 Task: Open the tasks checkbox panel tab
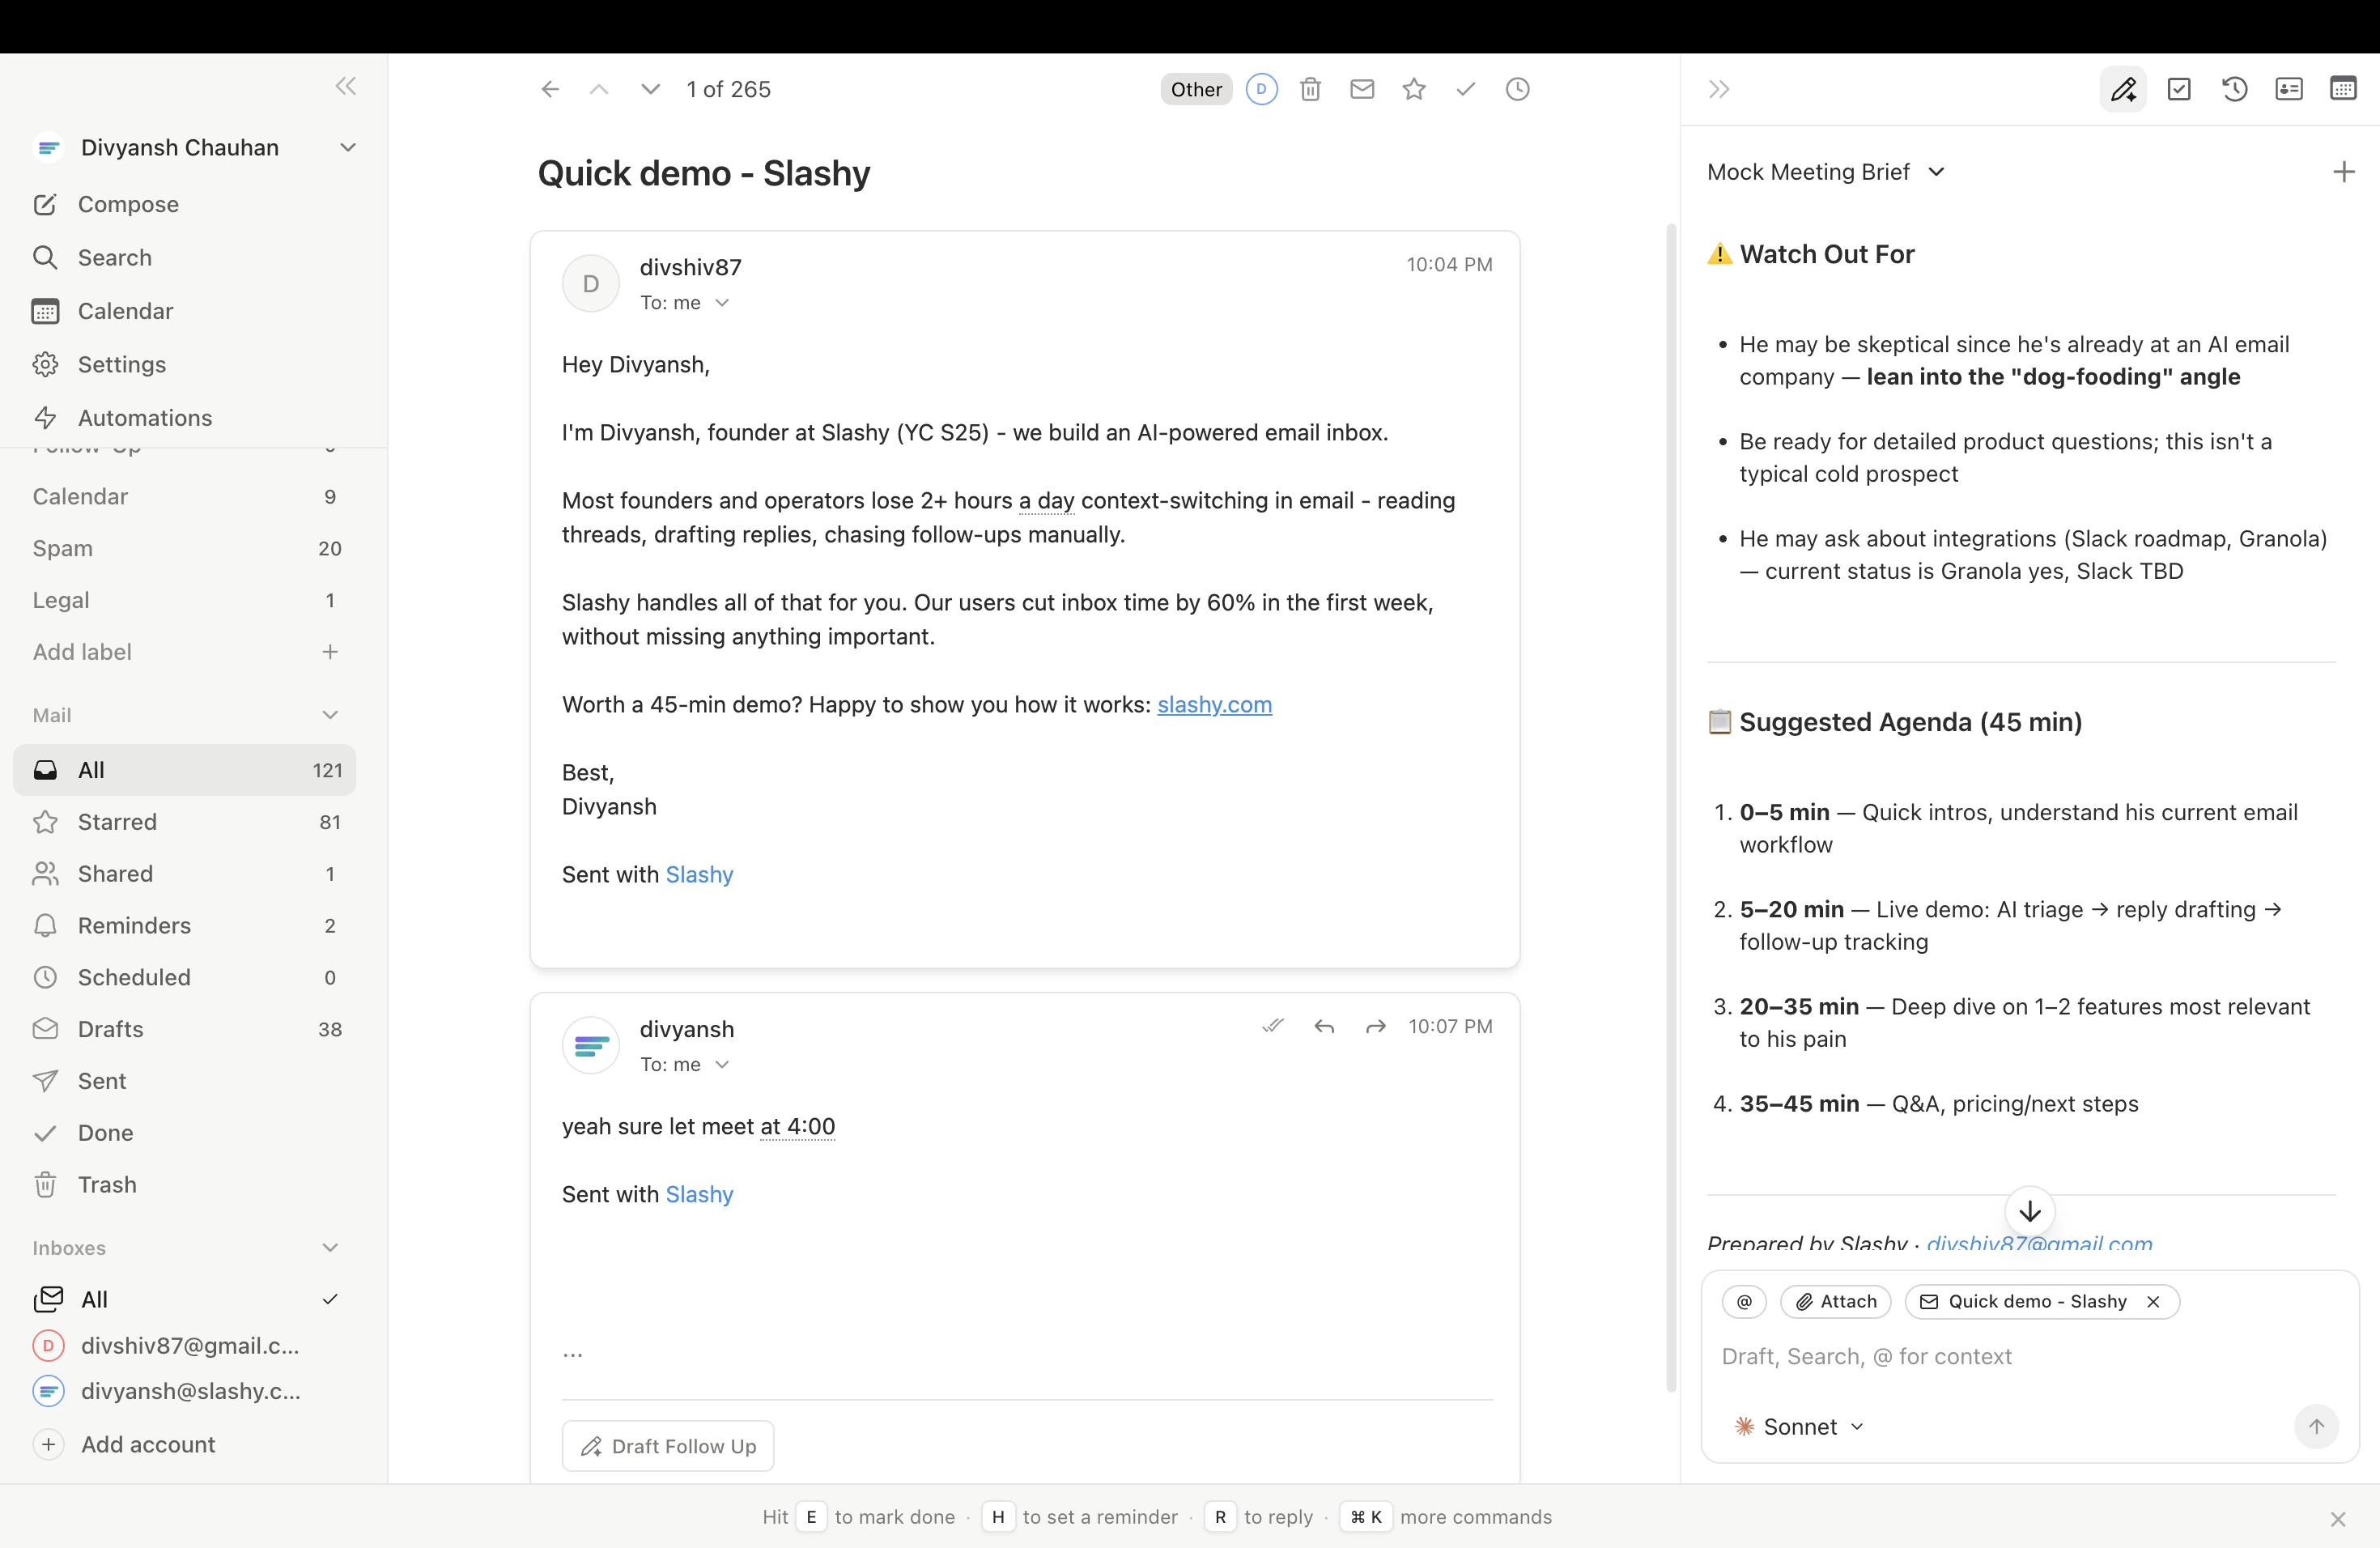tap(2179, 90)
